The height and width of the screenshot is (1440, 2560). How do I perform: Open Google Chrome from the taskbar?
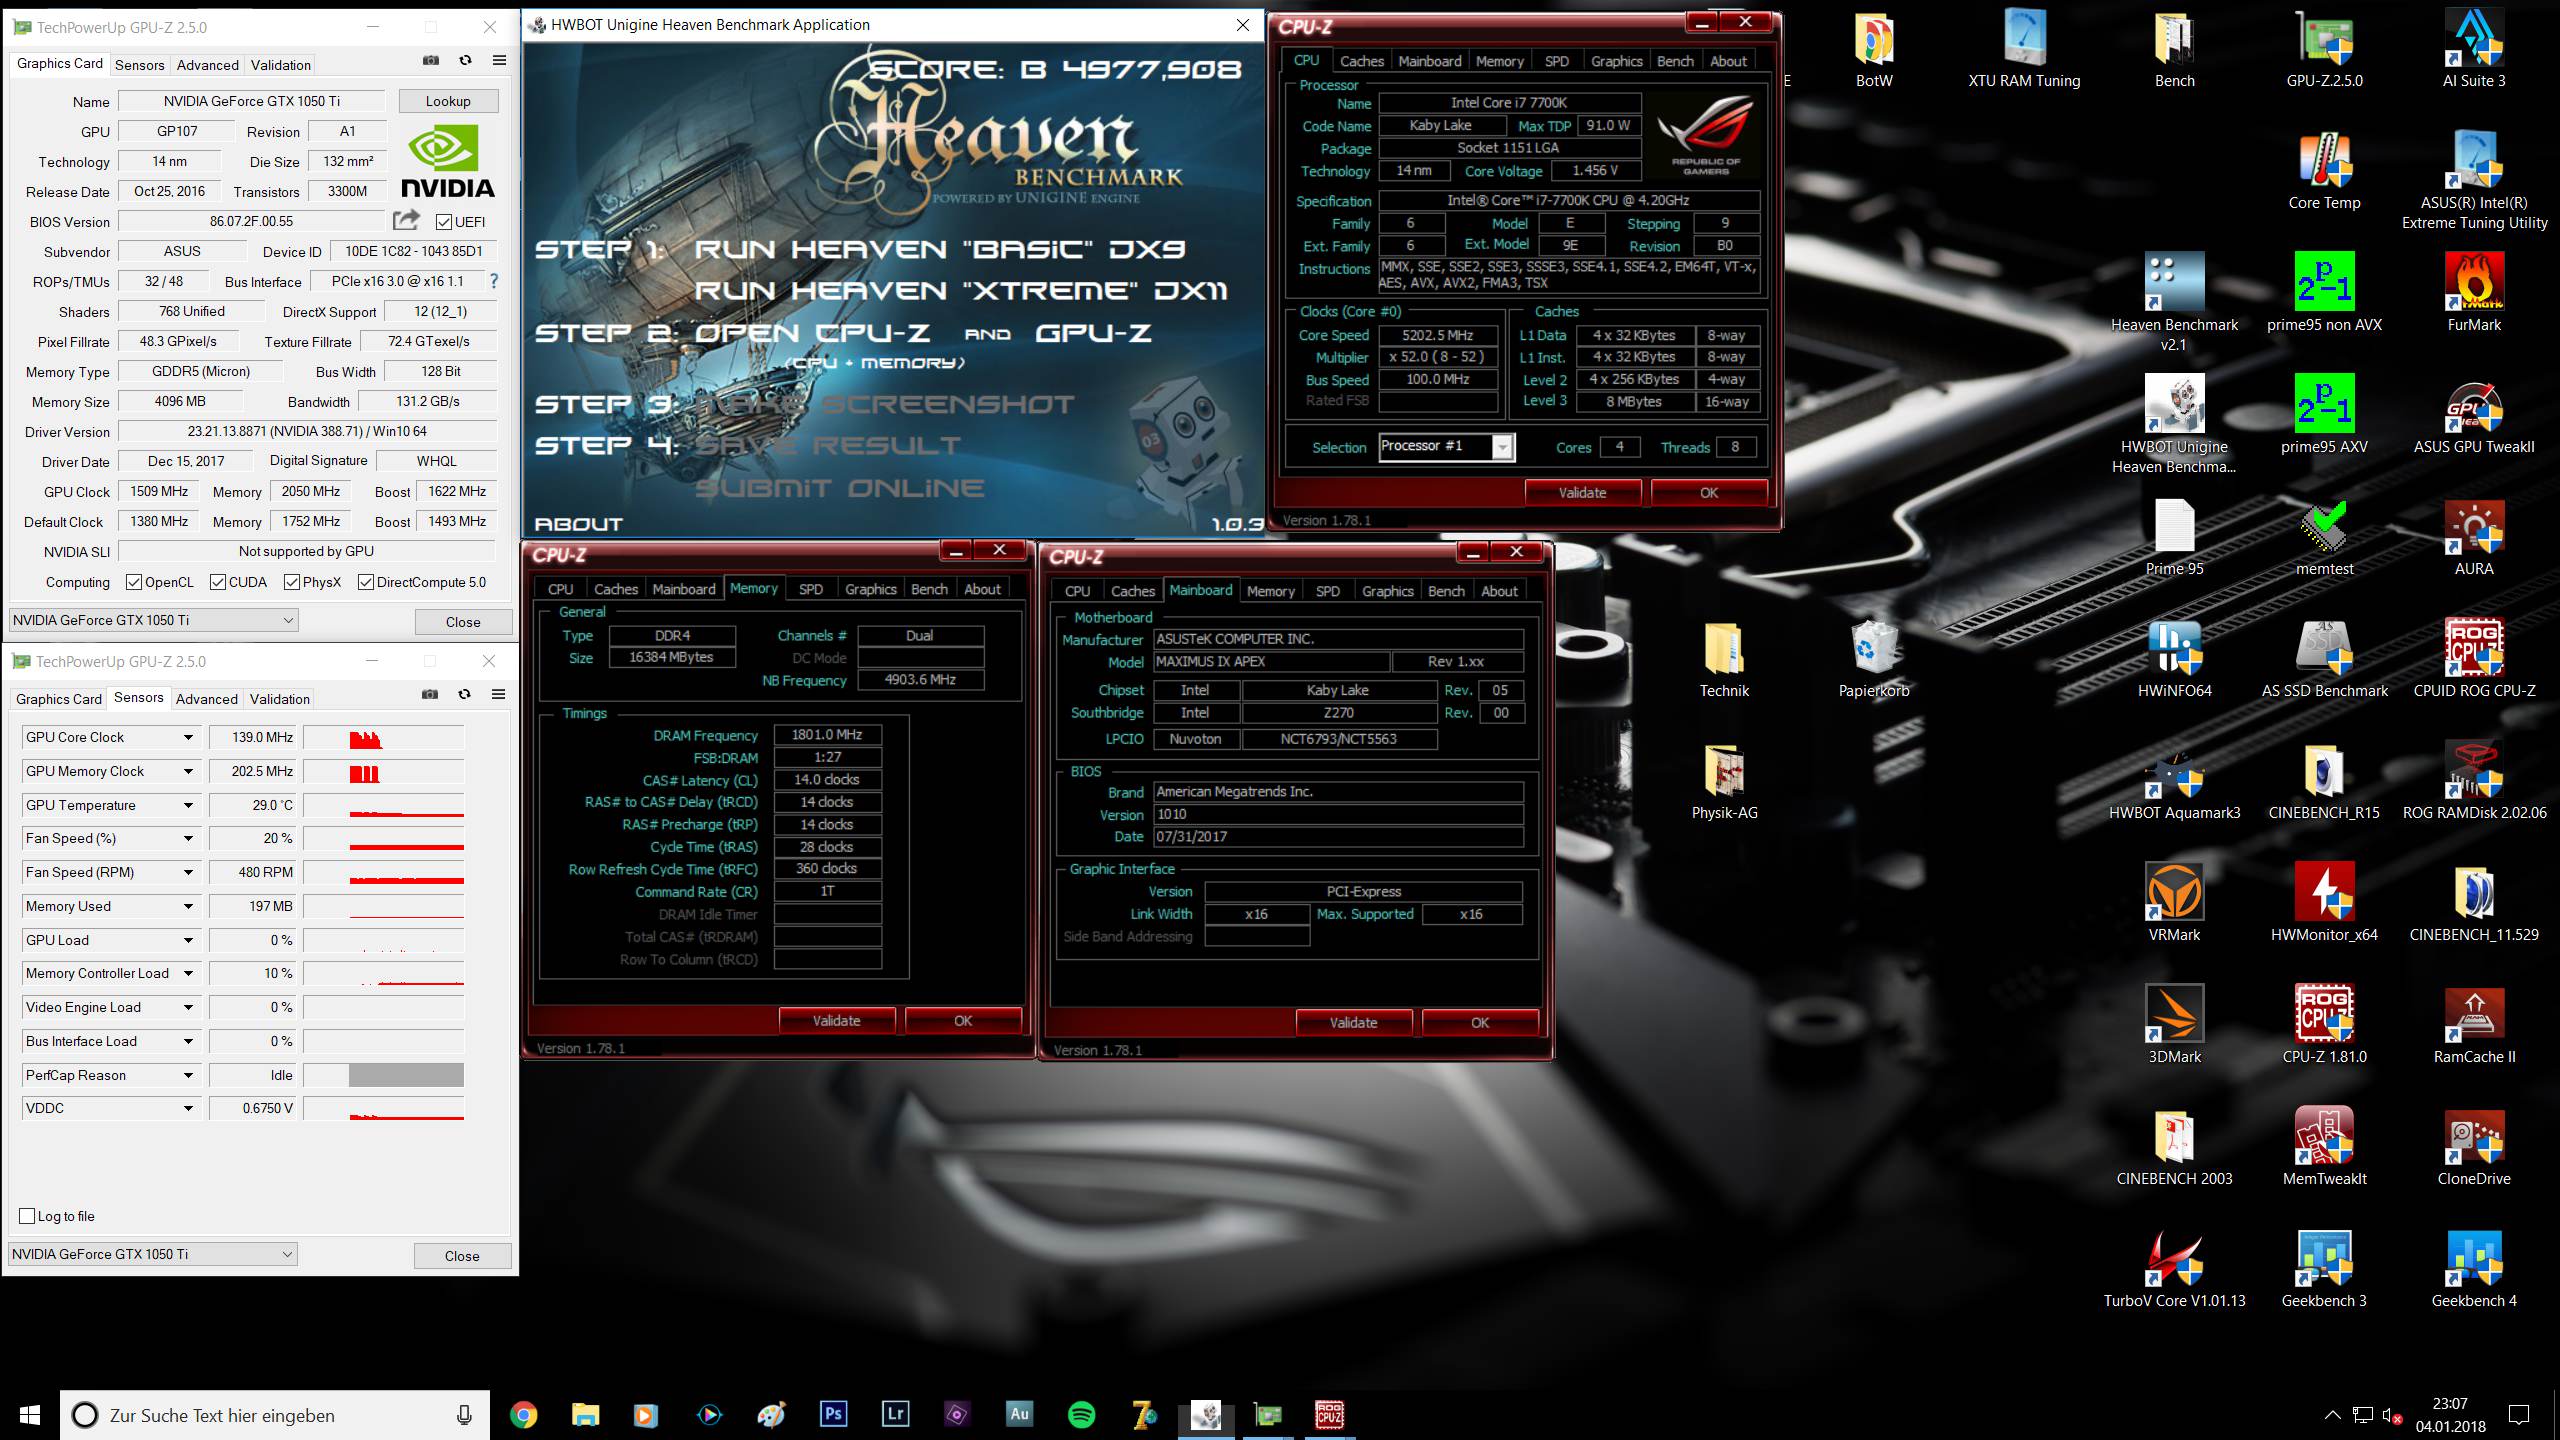[523, 1414]
